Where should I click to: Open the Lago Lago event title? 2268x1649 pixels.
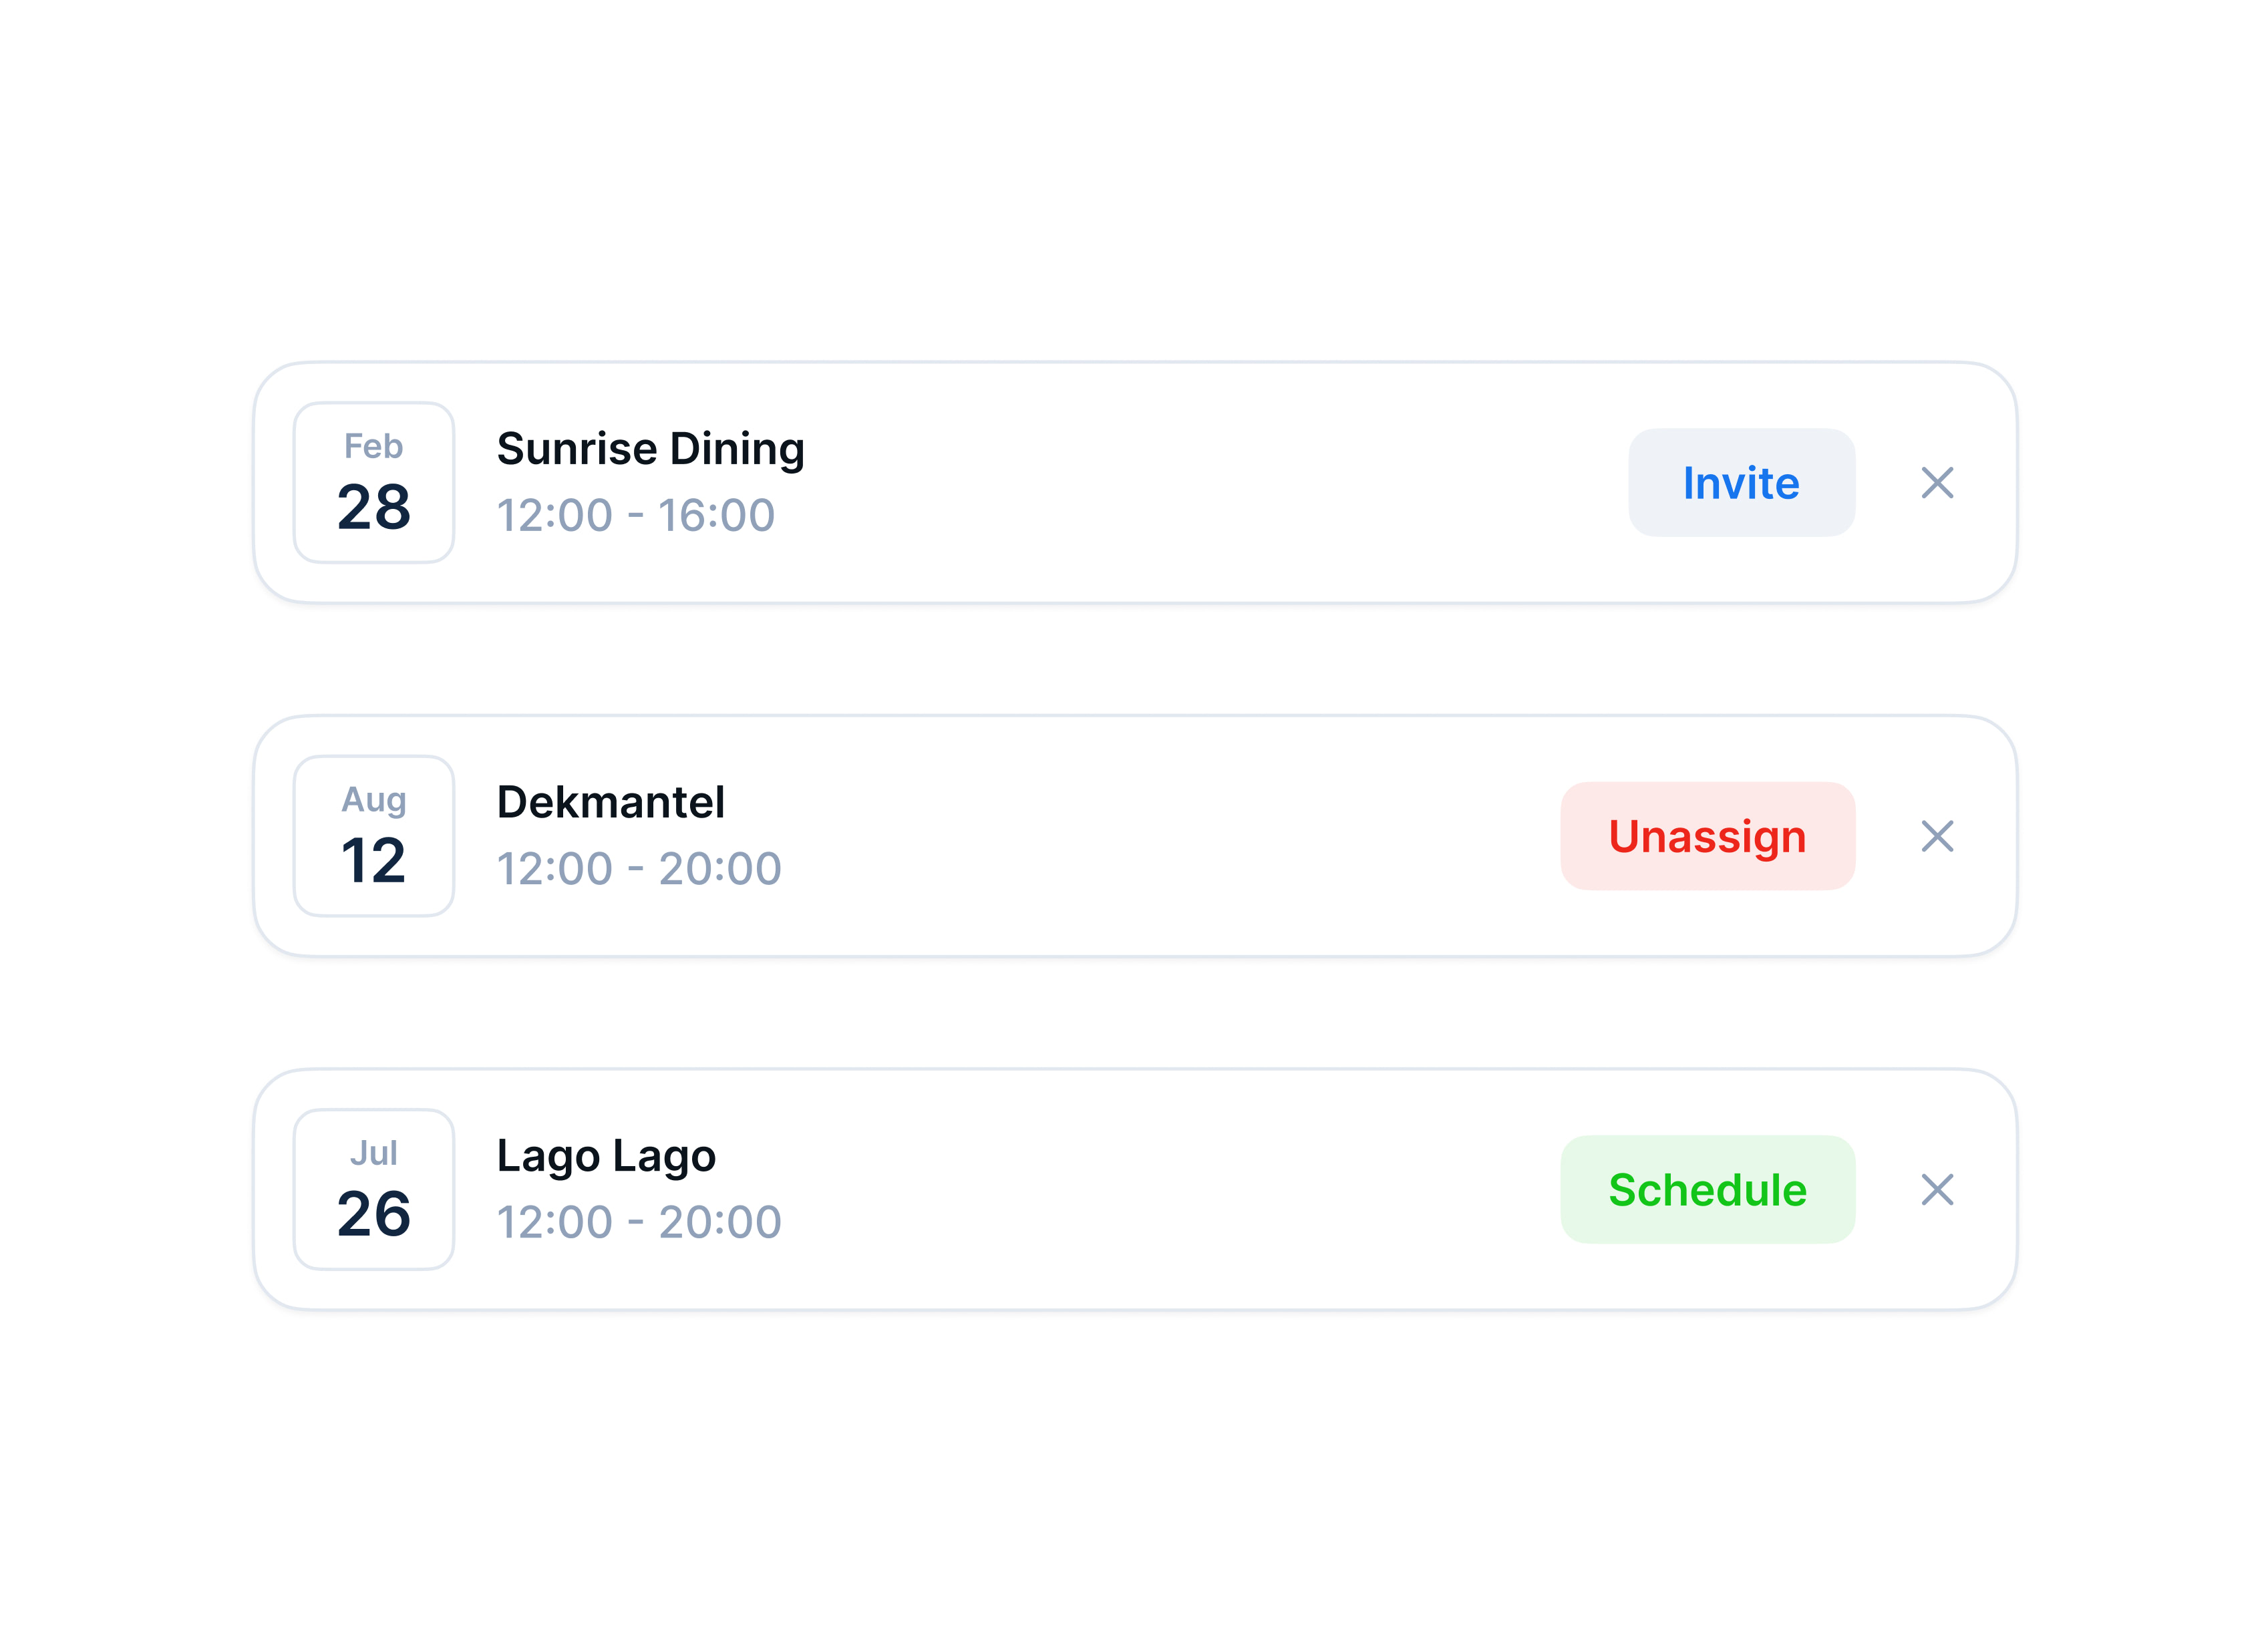tap(606, 1155)
